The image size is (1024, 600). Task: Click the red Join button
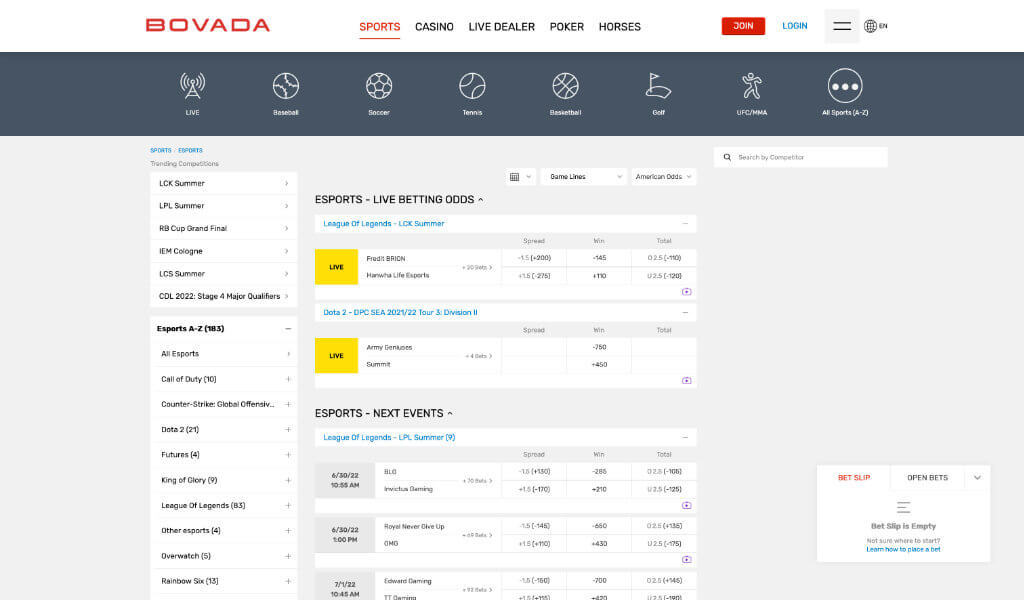(743, 26)
